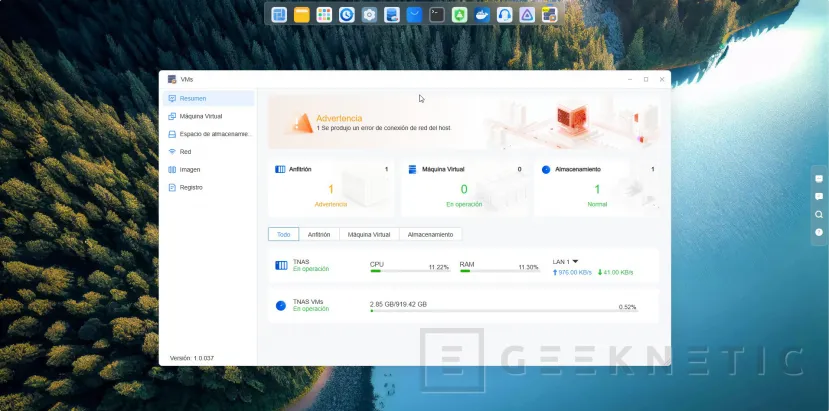Open the terminal icon in the dock
This screenshot has width=829, height=411.
pos(437,15)
